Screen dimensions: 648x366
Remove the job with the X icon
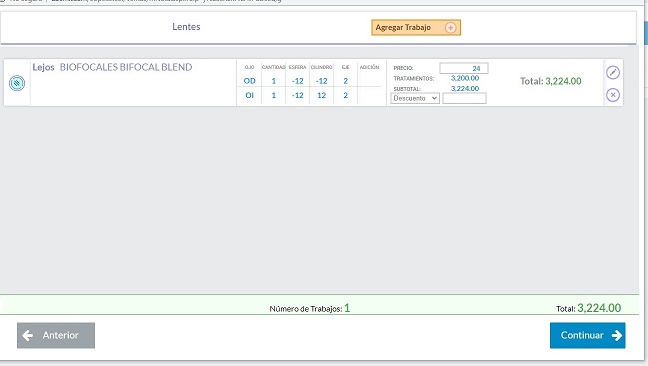click(612, 95)
